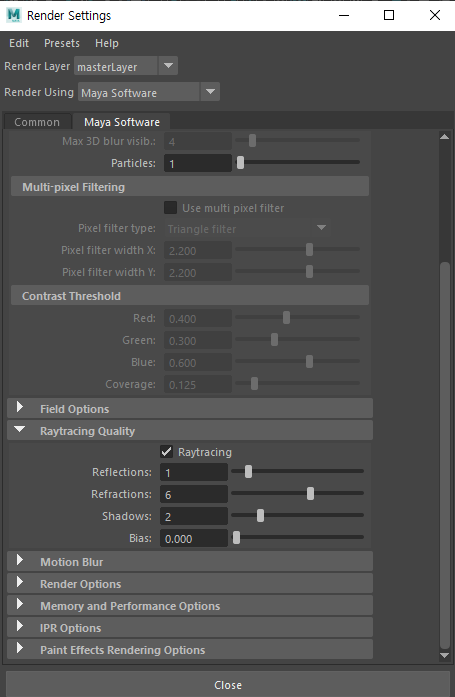The image size is (455, 697).
Task: Click the Contrast Threshold section header
Action: pyautogui.click(x=190, y=296)
